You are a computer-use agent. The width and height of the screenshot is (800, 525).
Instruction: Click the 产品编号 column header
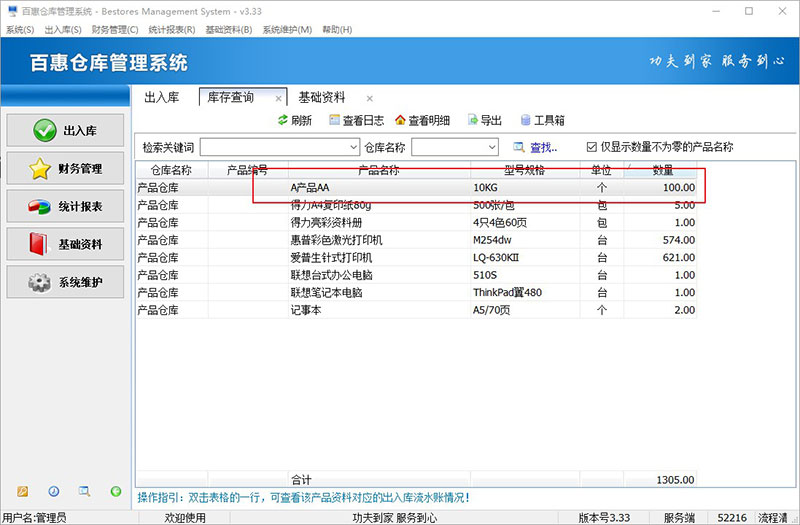point(248,170)
